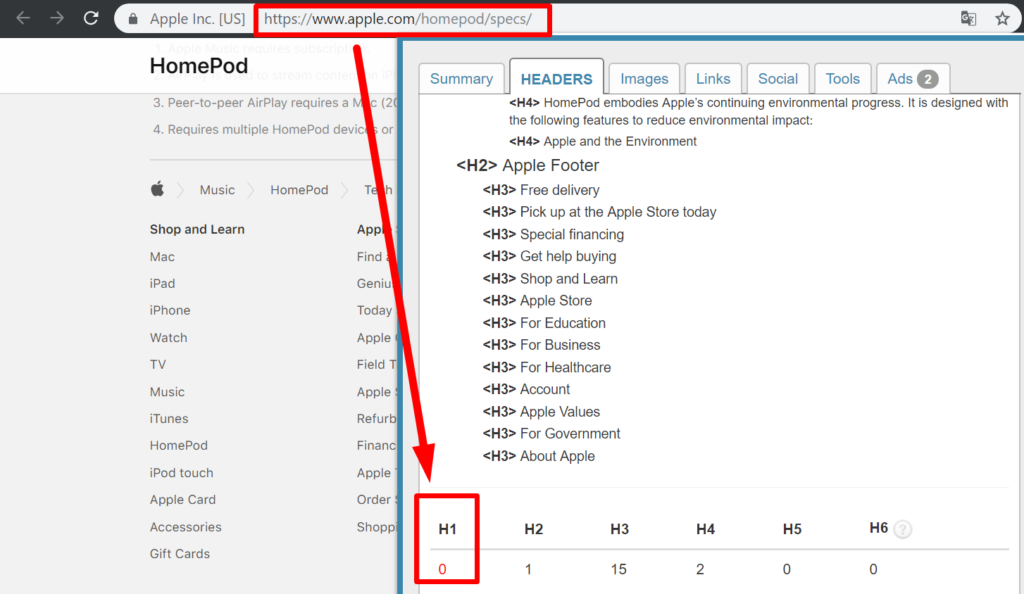Click the browser forward arrow

click(56, 17)
